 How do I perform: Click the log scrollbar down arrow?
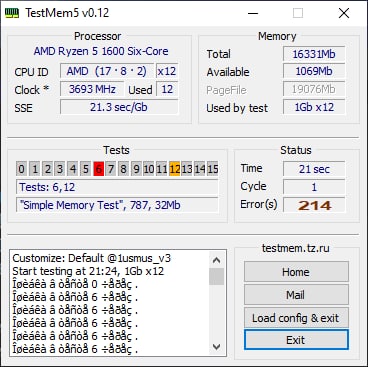coord(217,347)
